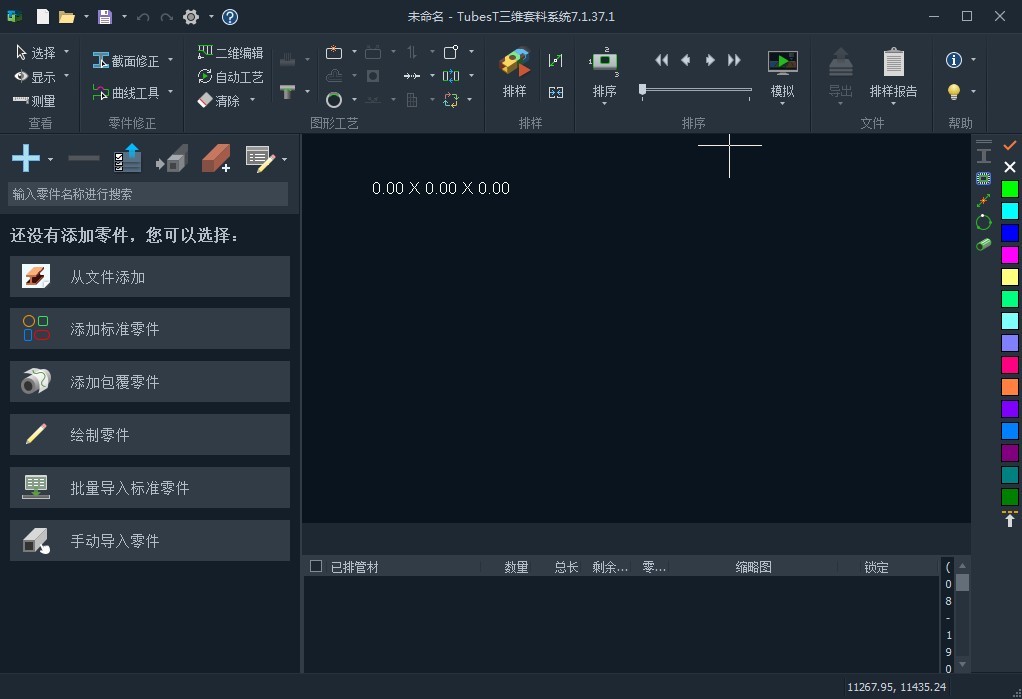Viewport: 1022px width, 699px height.
Task: Check the 已排管材 header checkbox
Action: pos(317,566)
